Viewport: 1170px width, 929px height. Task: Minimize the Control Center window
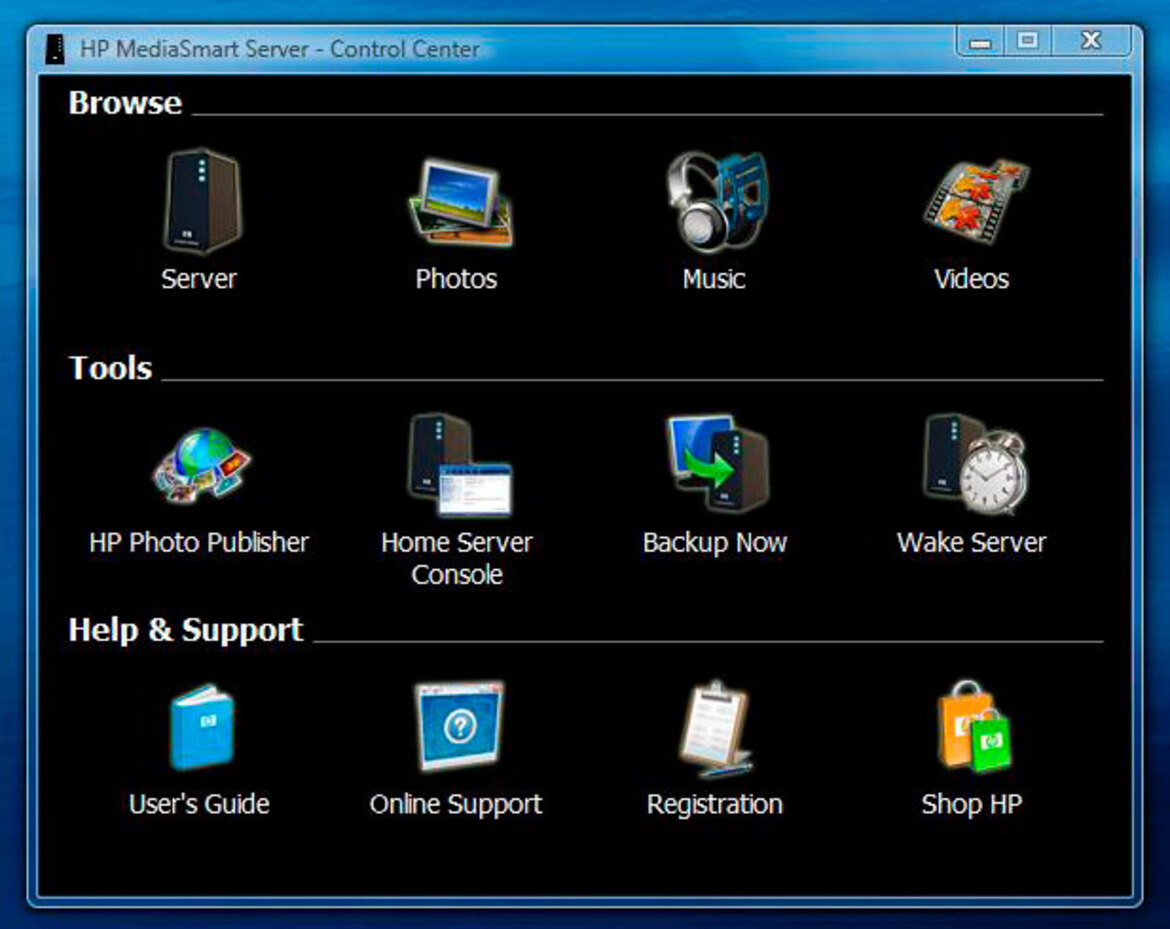pyautogui.click(x=980, y=41)
